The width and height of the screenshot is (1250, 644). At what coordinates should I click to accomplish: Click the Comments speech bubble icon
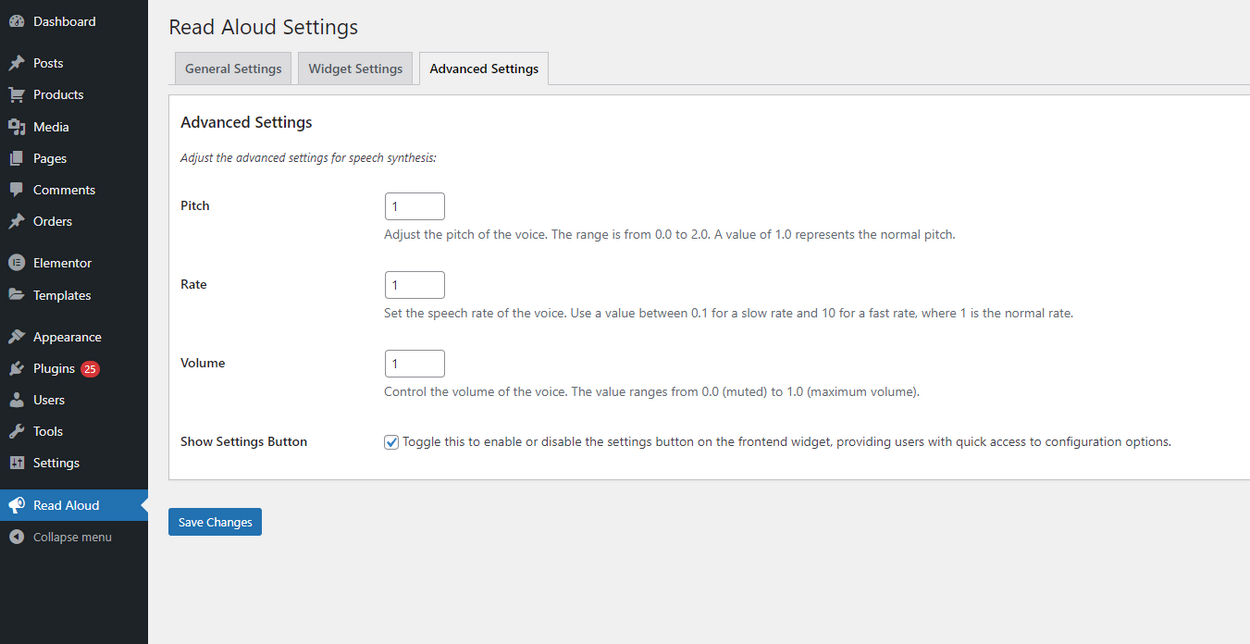pyautogui.click(x=16, y=190)
